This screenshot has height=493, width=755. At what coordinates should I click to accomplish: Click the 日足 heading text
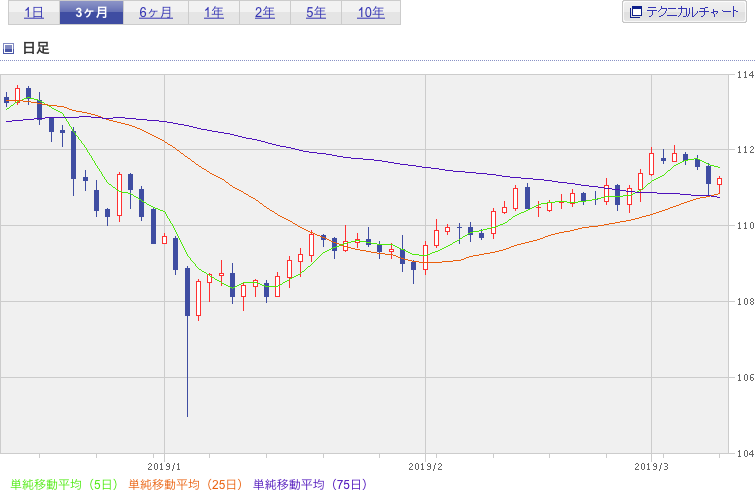point(36,48)
